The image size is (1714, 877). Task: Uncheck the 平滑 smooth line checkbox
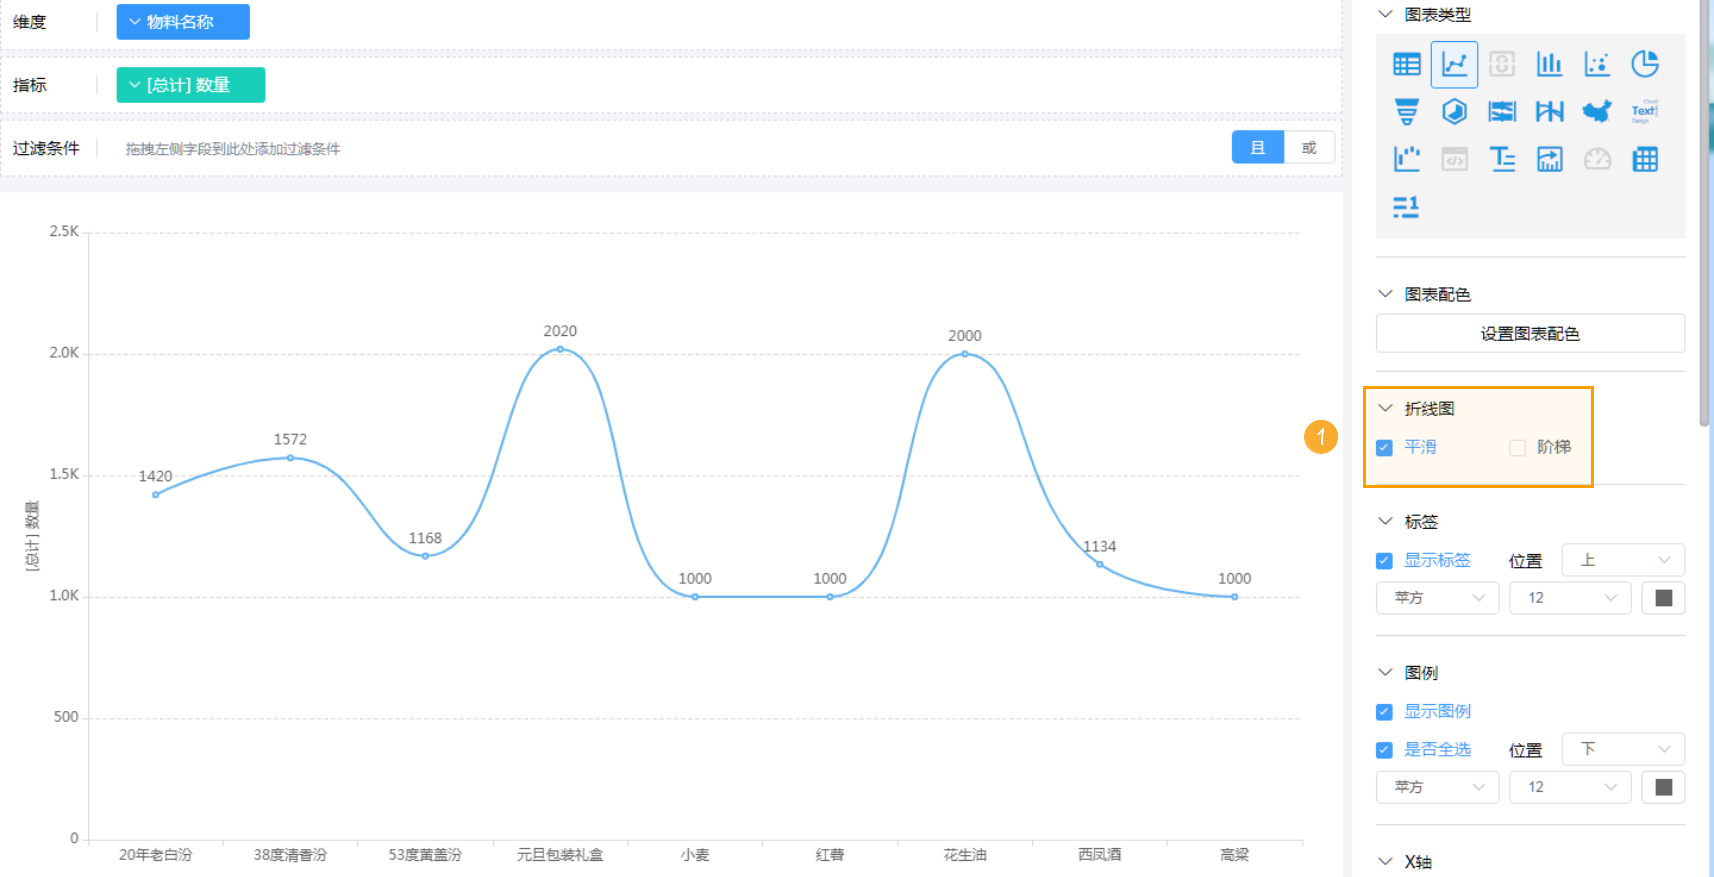tap(1384, 448)
